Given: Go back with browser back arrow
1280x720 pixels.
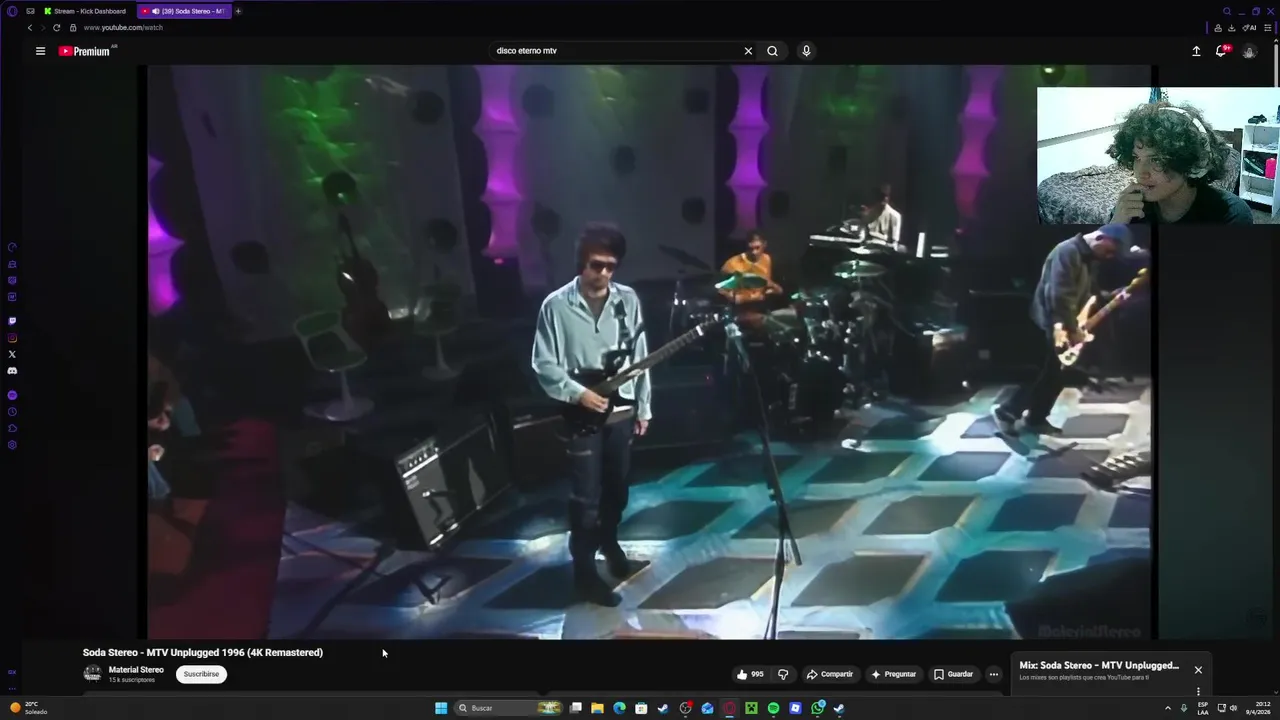Looking at the screenshot, I should click(x=29, y=28).
